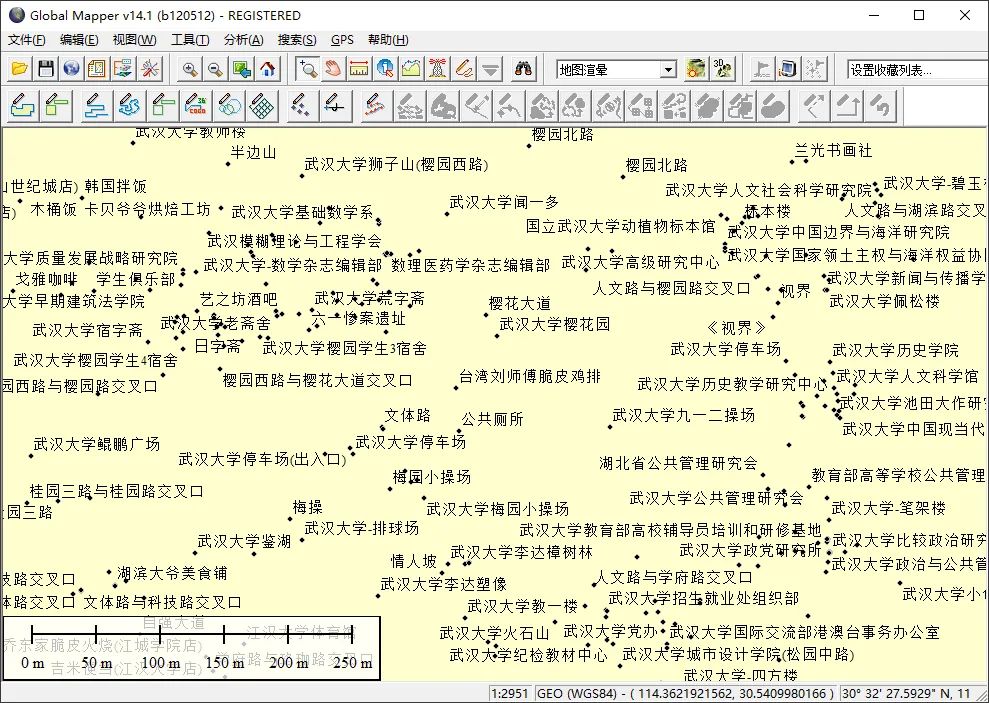Select the freehand trace line tool

pyautogui.click(x=128, y=105)
